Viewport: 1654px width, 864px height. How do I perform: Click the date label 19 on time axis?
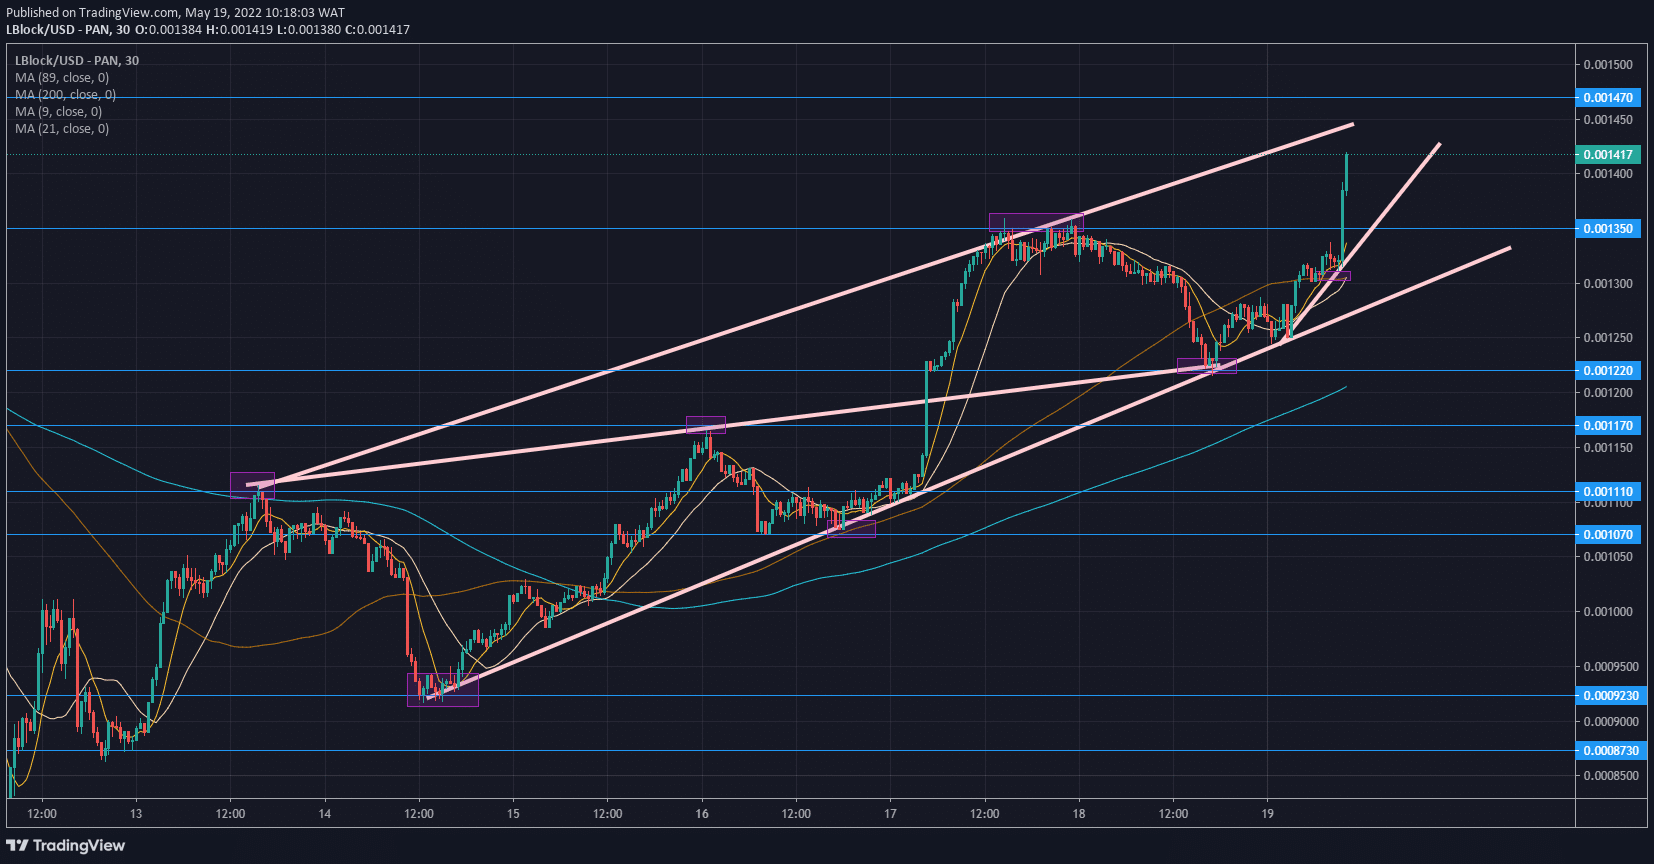pyautogui.click(x=1267, y=814)
